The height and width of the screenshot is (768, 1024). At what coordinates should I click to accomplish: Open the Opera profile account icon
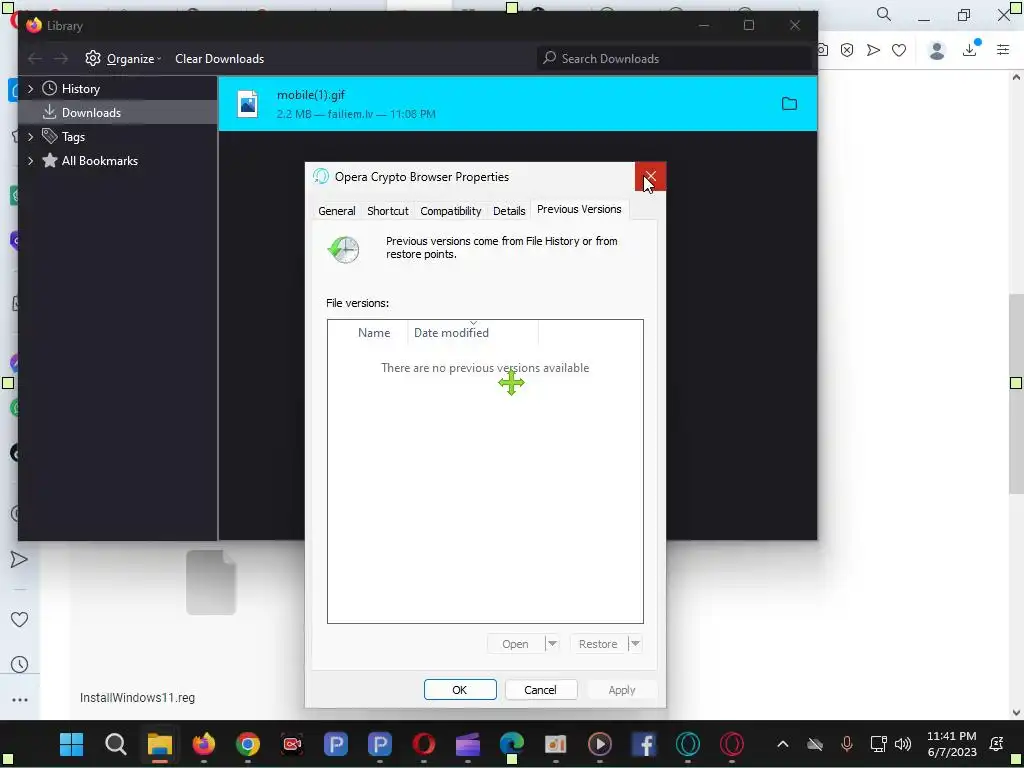[937, 50]
